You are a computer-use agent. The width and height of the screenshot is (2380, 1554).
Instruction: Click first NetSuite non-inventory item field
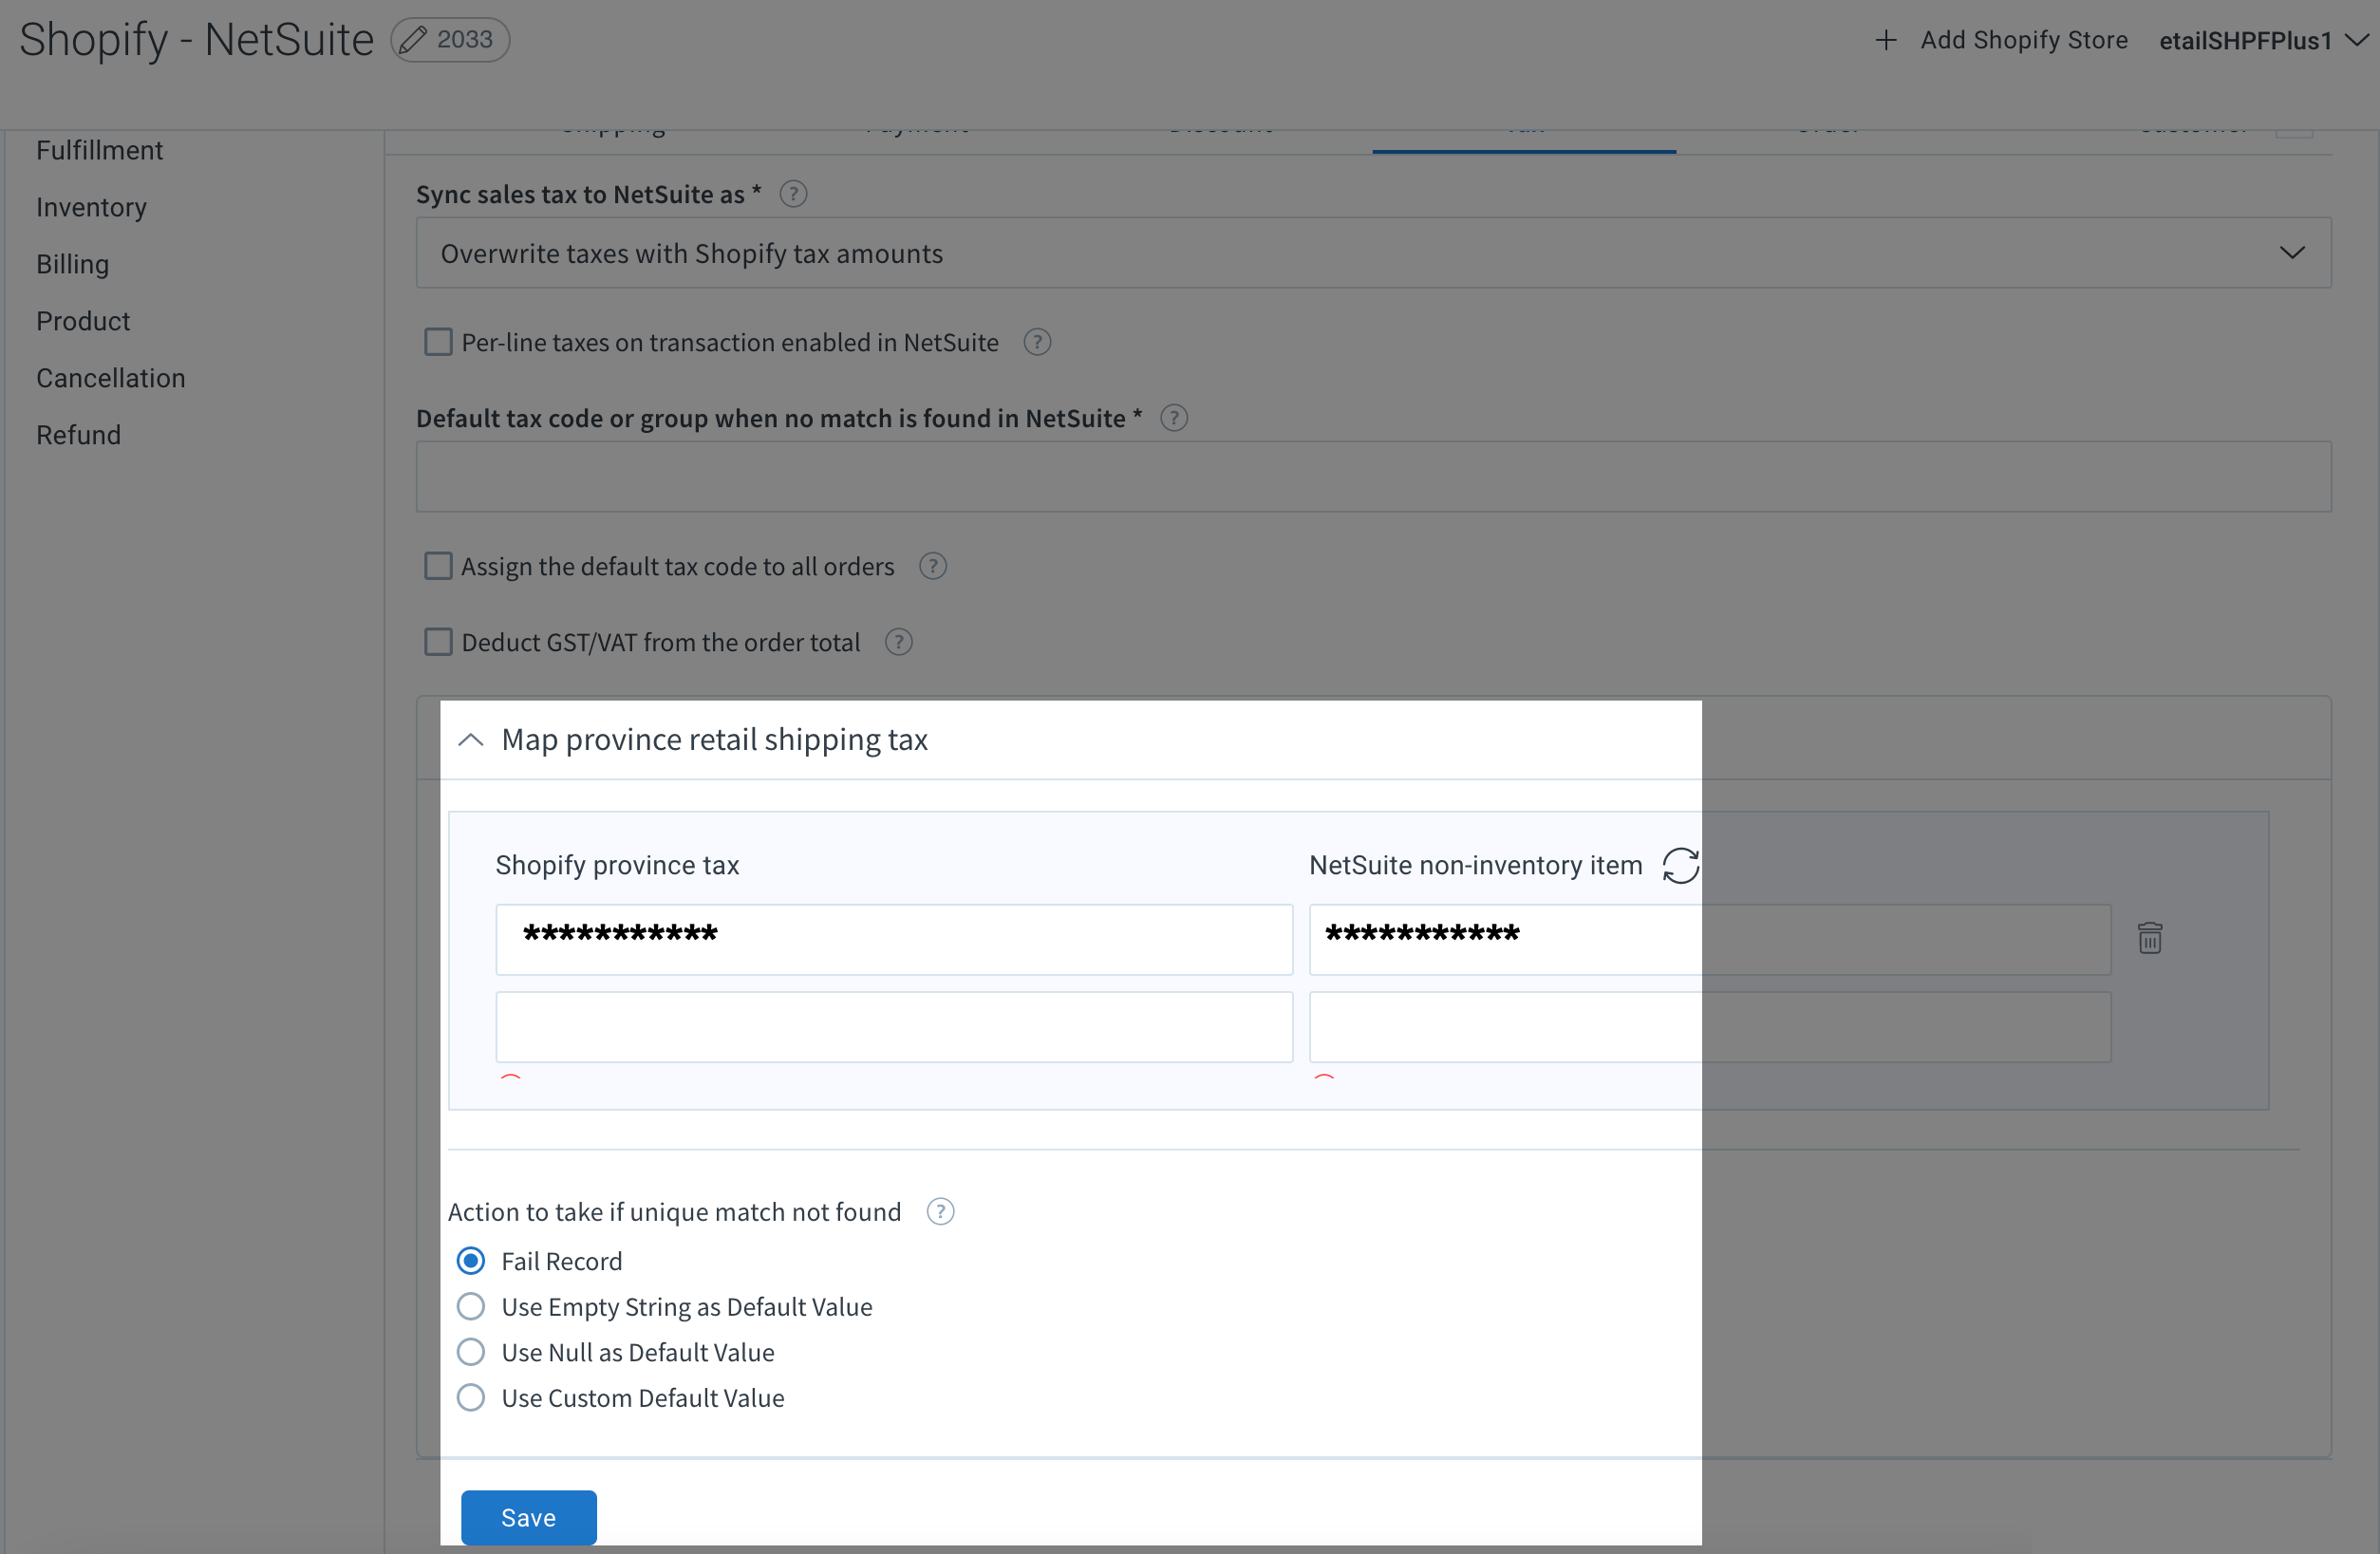pos(1709,940)
